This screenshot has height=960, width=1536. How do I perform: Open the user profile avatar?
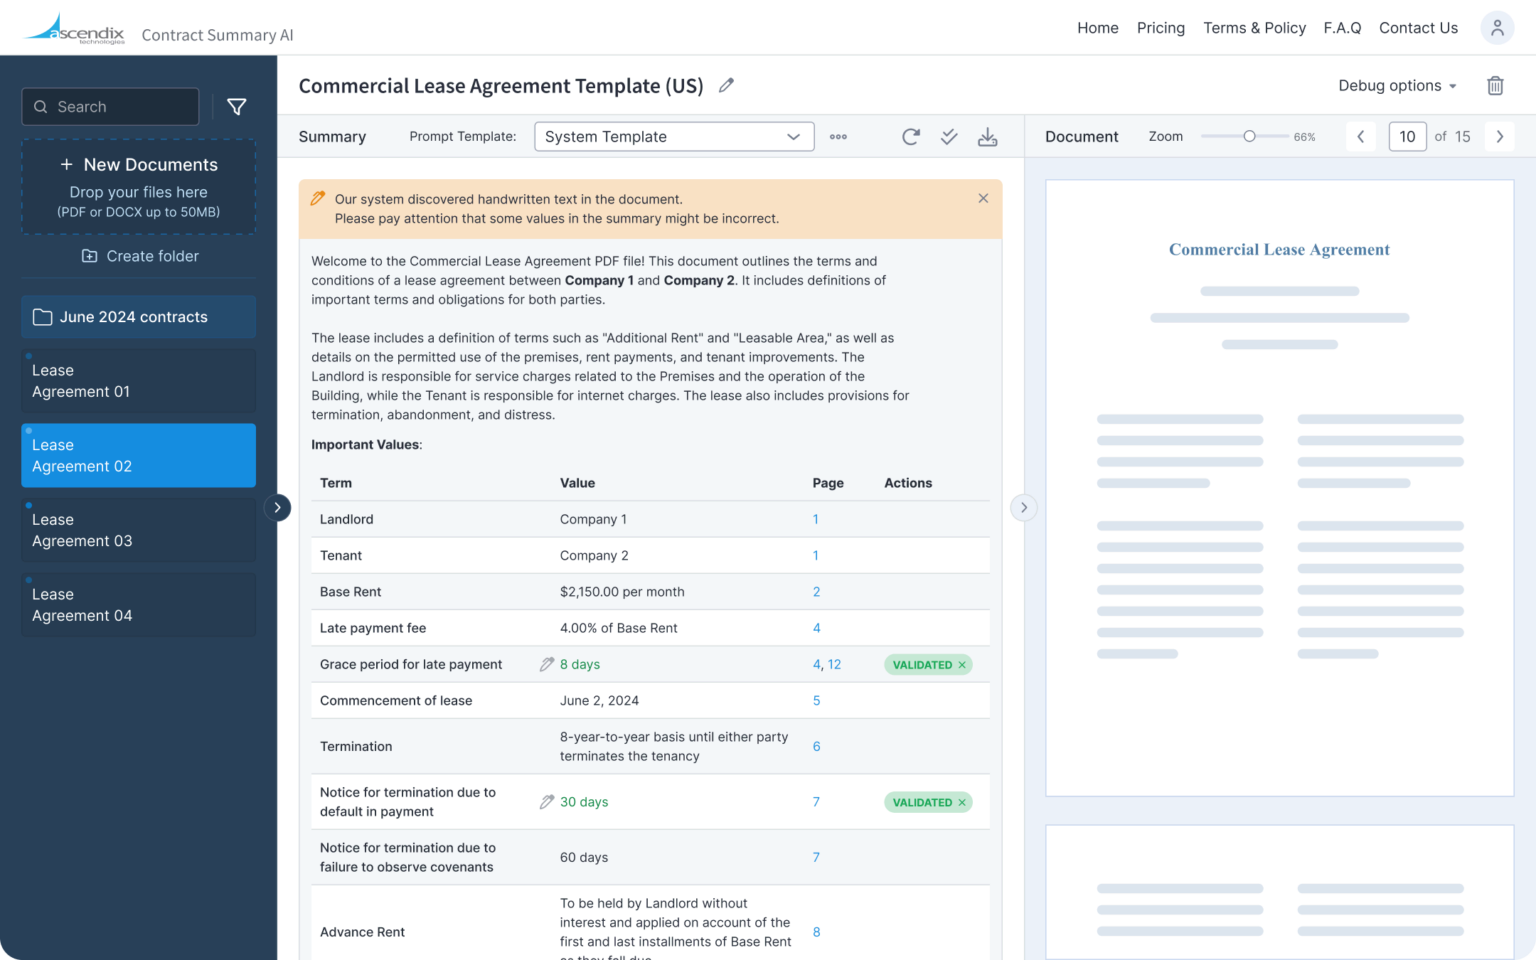(1496, 28)
